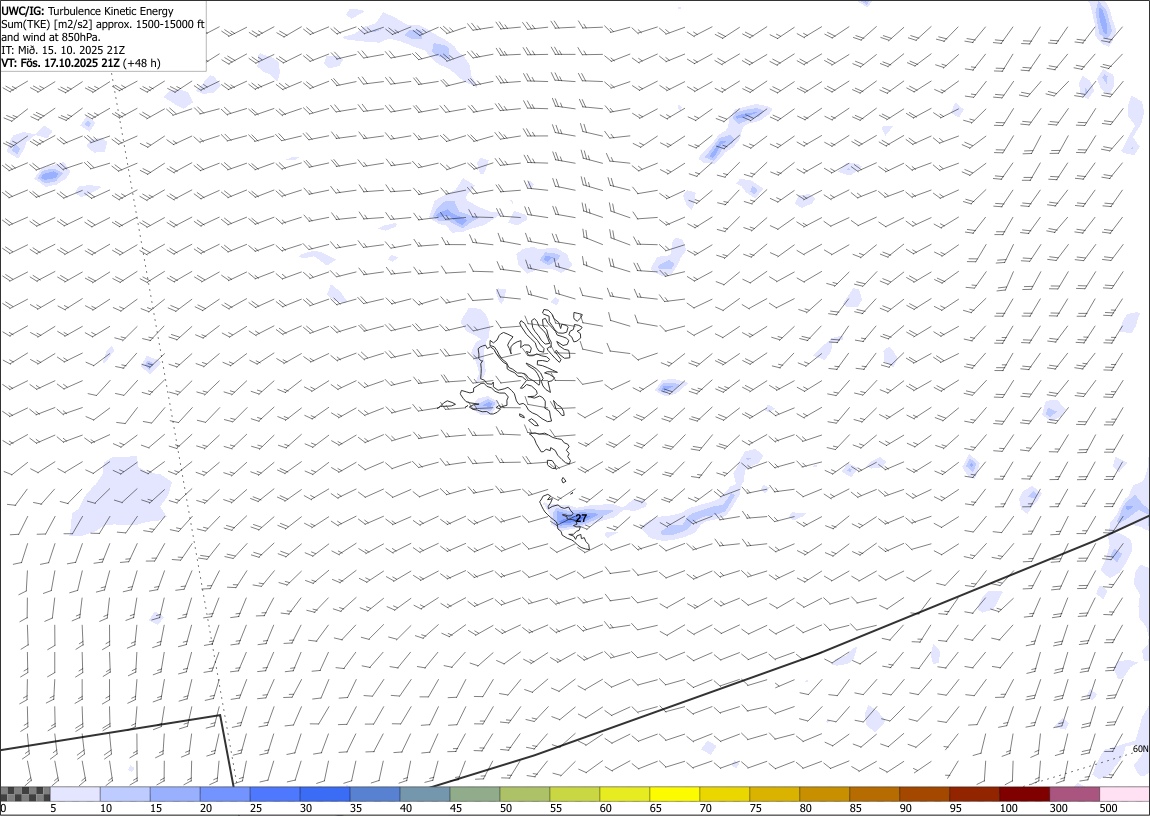
Task: Click the legend scale label '60'
Action: (x=605, y=808)
